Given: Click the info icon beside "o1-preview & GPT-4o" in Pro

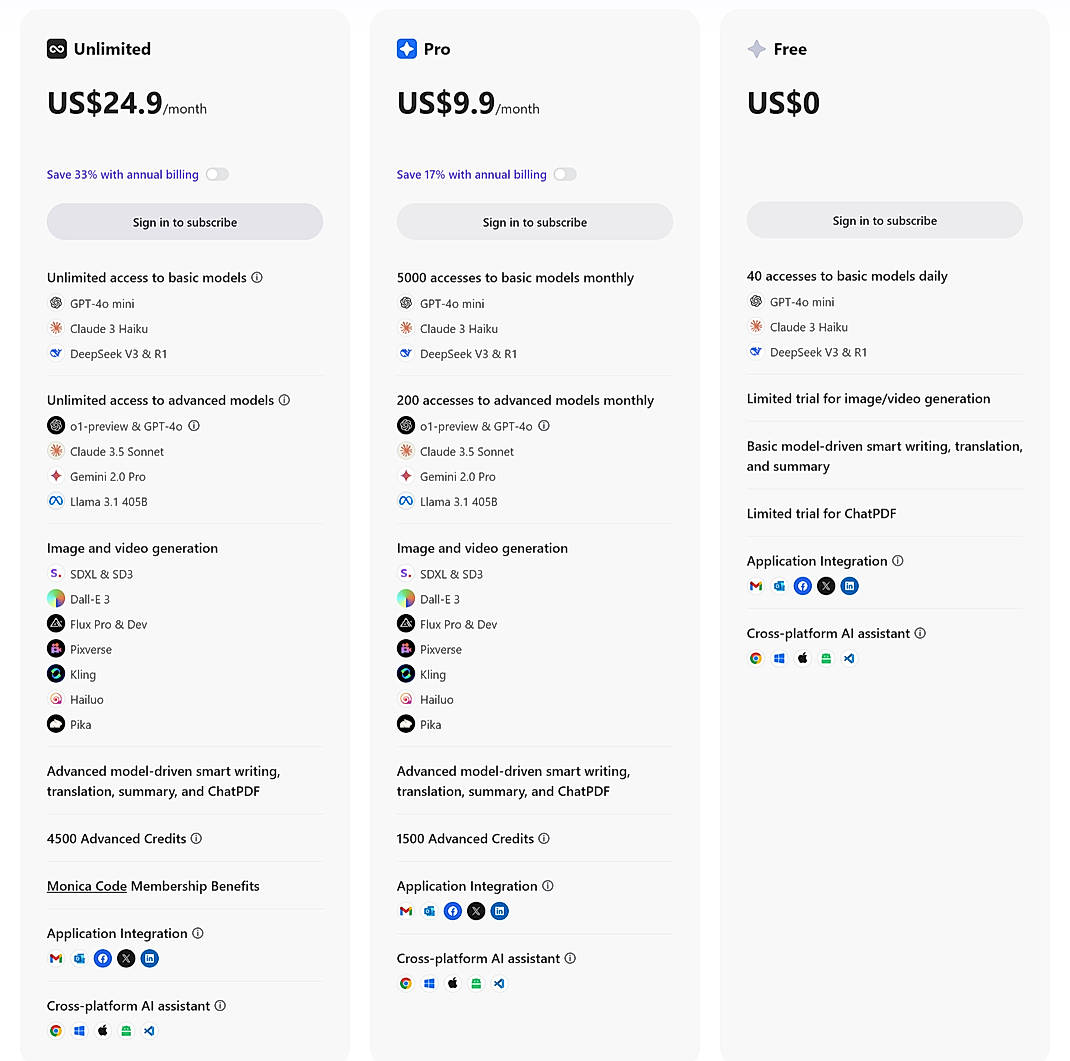Looking at the screenshot, I should (544, 425).
